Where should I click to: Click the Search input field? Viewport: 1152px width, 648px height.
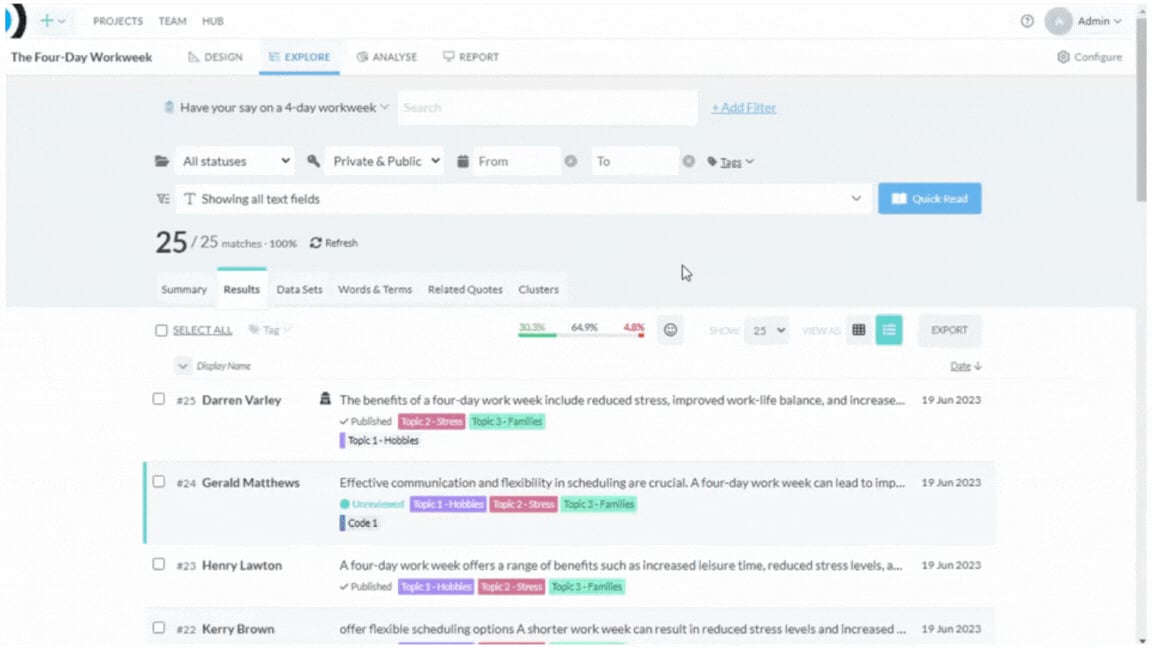point(547,107)
